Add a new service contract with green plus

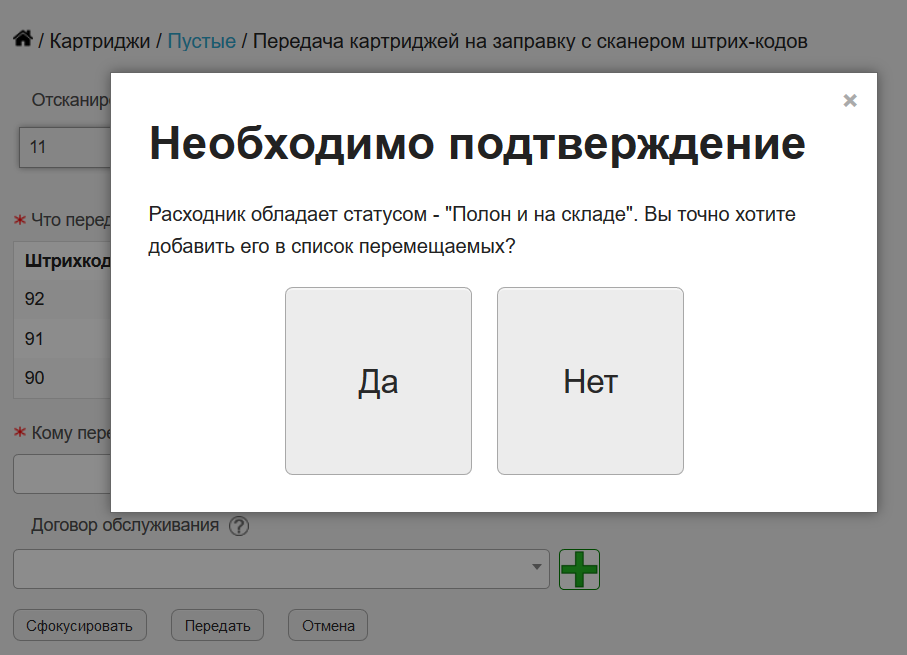579,569
